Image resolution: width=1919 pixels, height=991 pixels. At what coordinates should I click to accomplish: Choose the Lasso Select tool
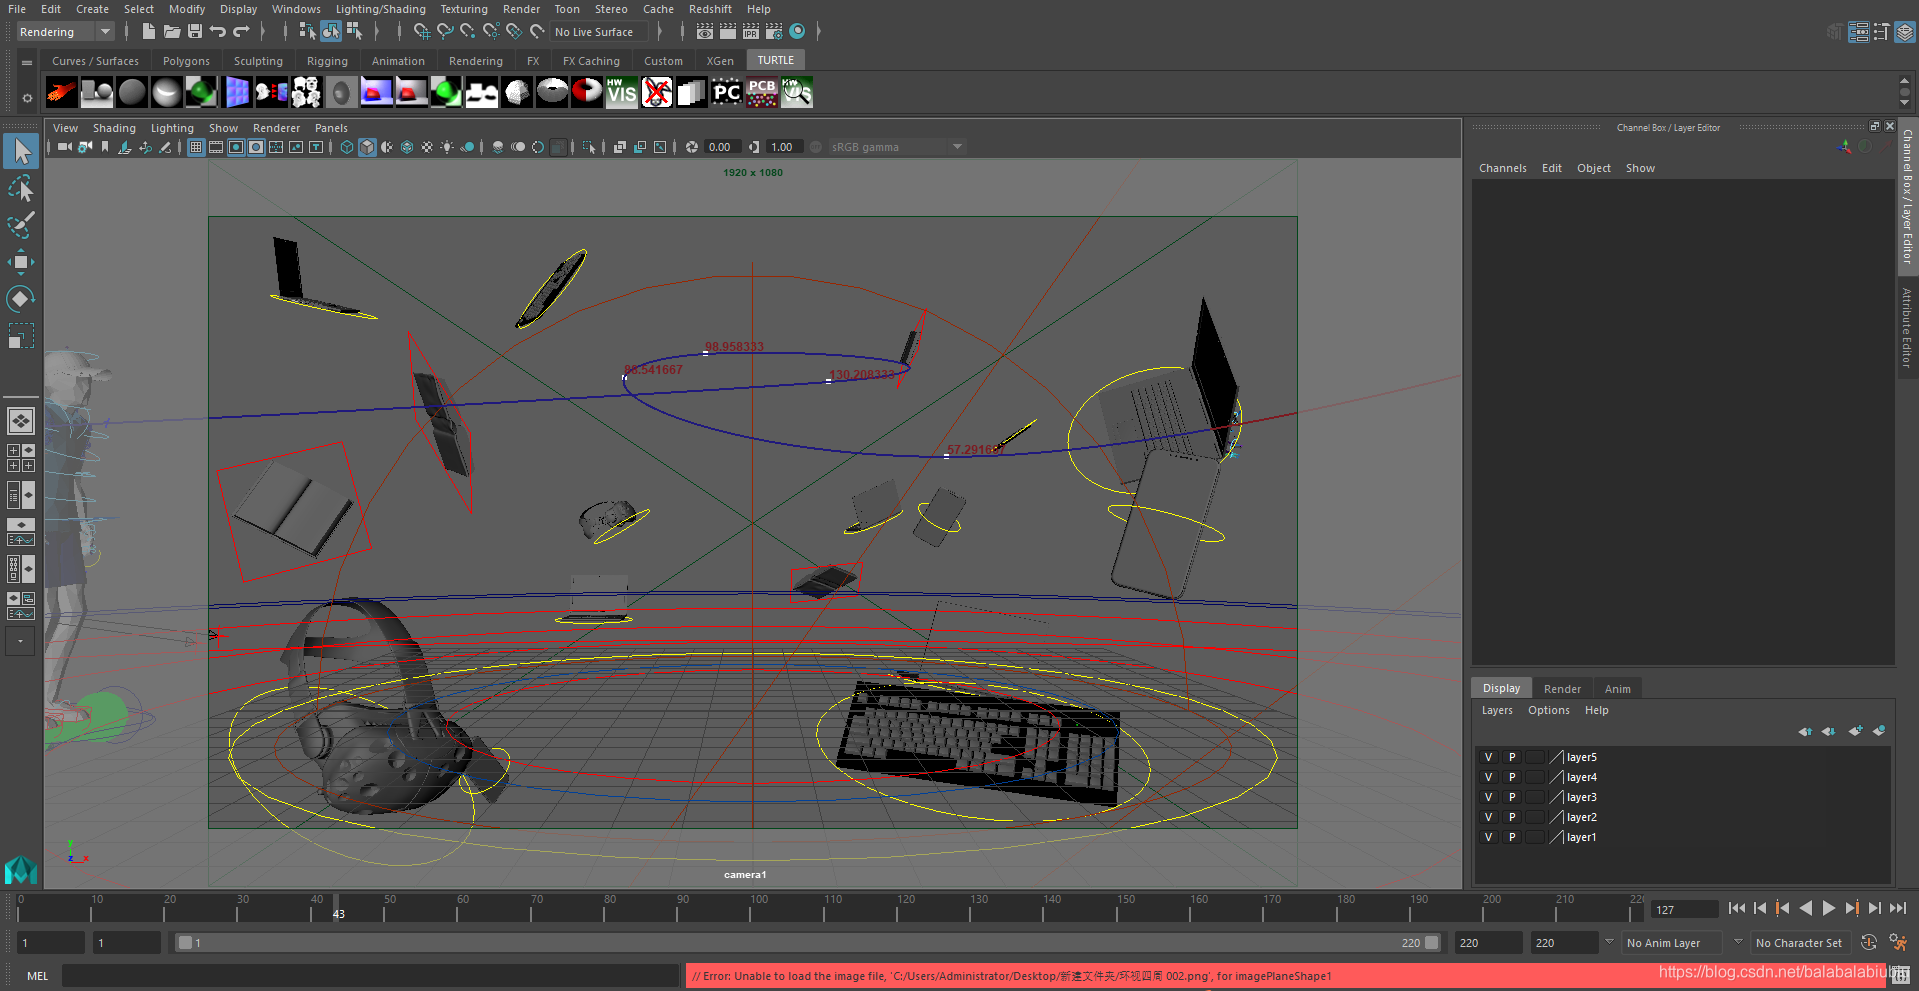point(21,188)
